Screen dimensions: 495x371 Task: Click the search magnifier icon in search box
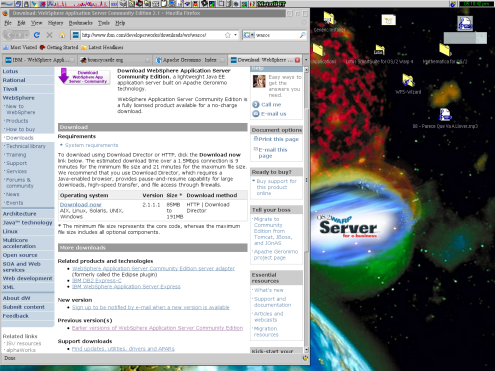coord(302,35)
